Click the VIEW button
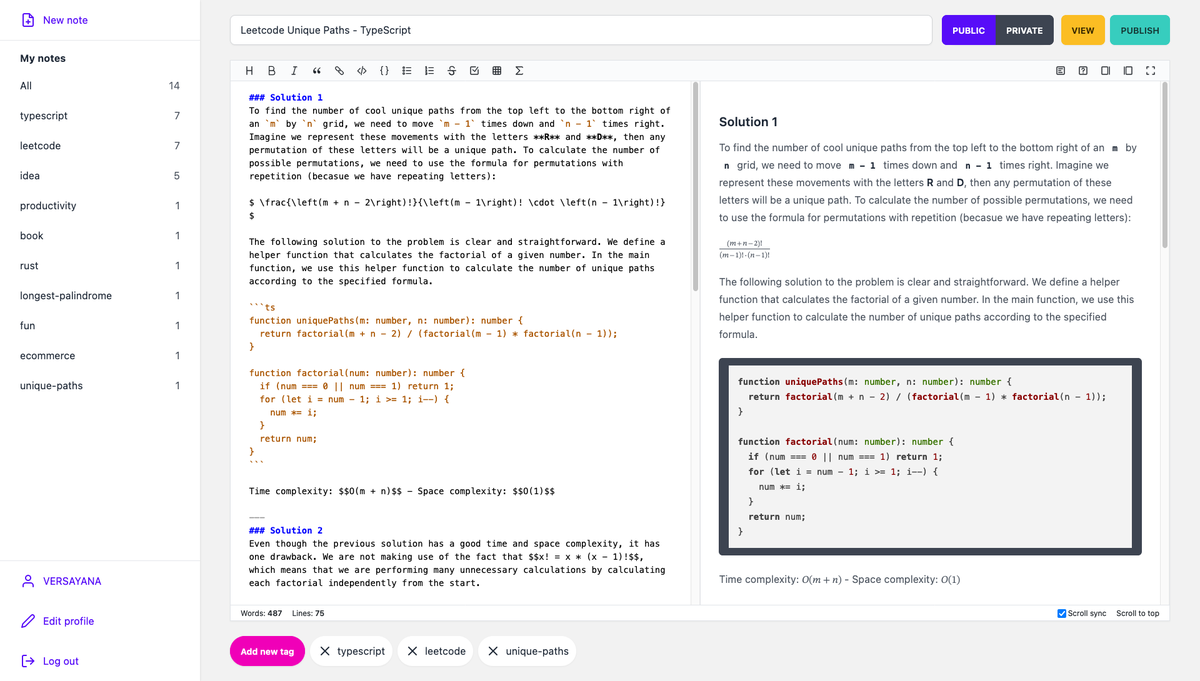Screen dimensions: 1200x681 [1082, 30]
